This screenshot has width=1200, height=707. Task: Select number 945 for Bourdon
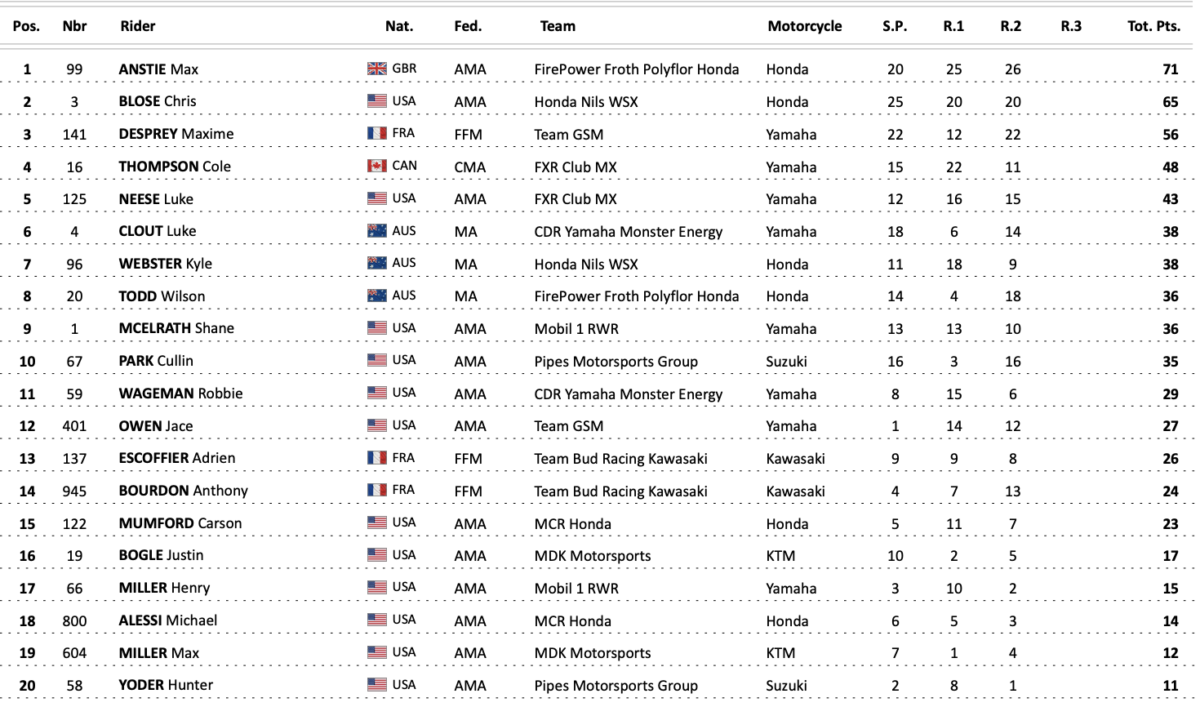click(74, 490)
